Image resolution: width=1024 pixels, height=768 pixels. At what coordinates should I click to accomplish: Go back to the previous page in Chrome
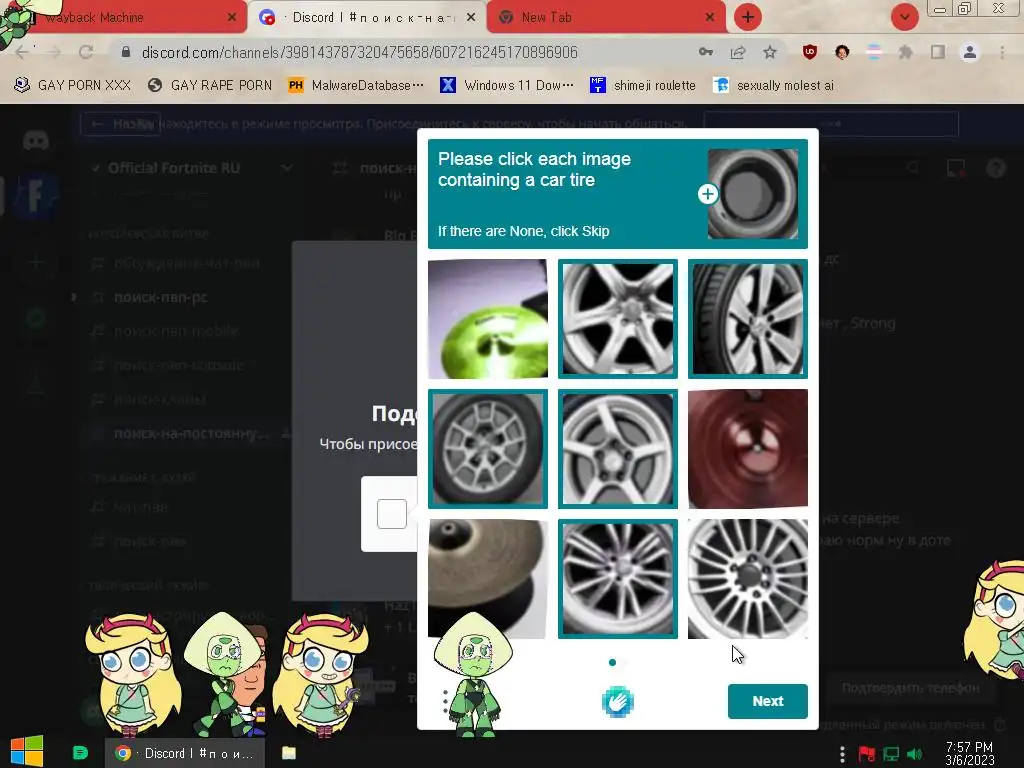pyautogui.click(x=22, y=52)
